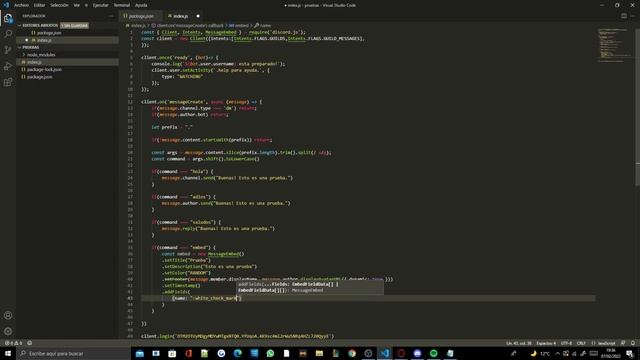Click Visual Studio Code taskbar icon

point(384,353)
